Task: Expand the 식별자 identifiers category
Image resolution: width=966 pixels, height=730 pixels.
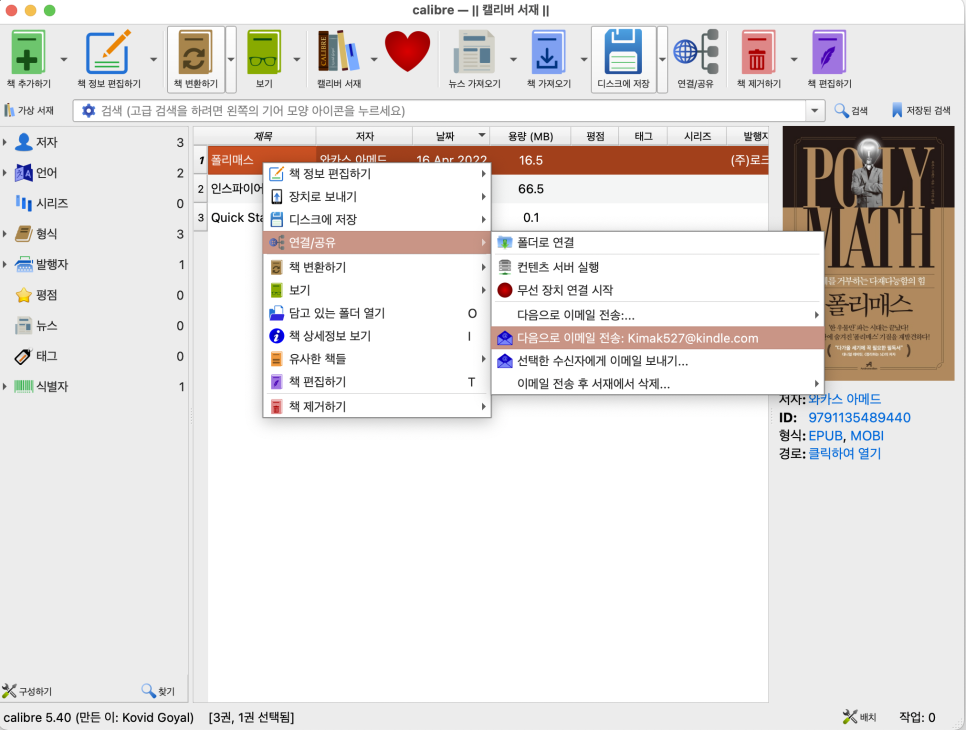Action: click(5, 386)
